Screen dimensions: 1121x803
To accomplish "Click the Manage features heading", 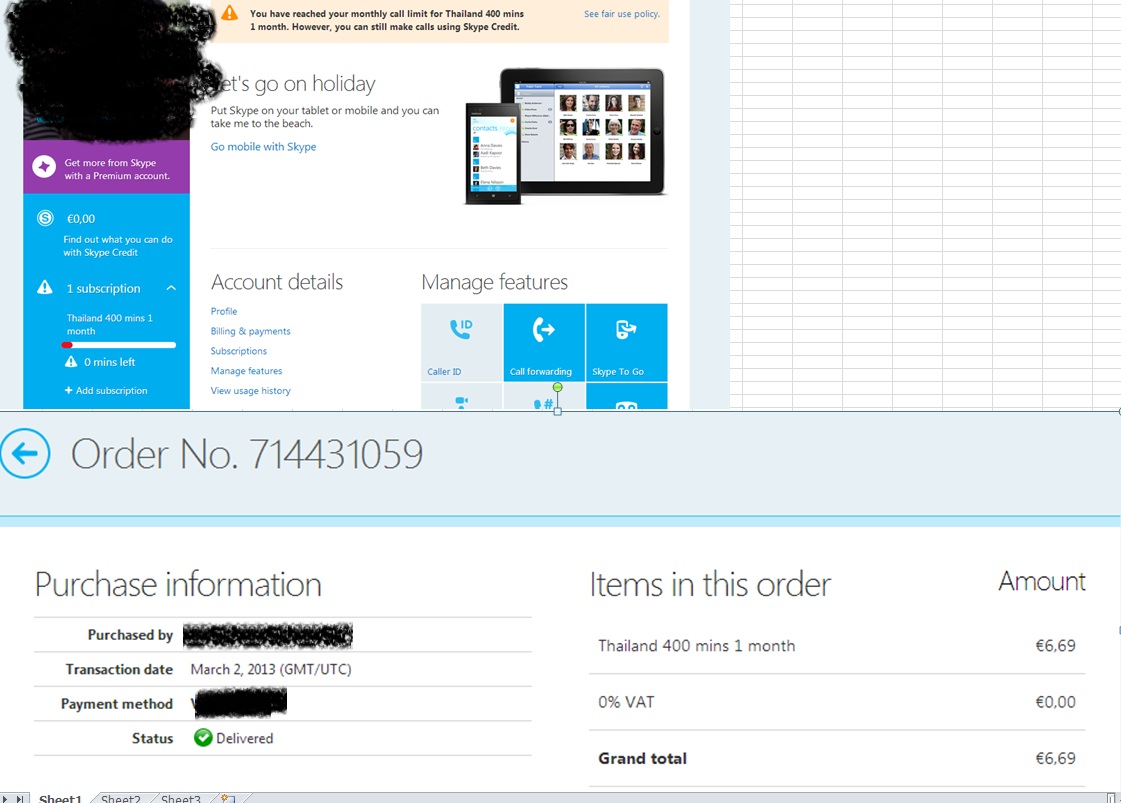I will 494,282.
